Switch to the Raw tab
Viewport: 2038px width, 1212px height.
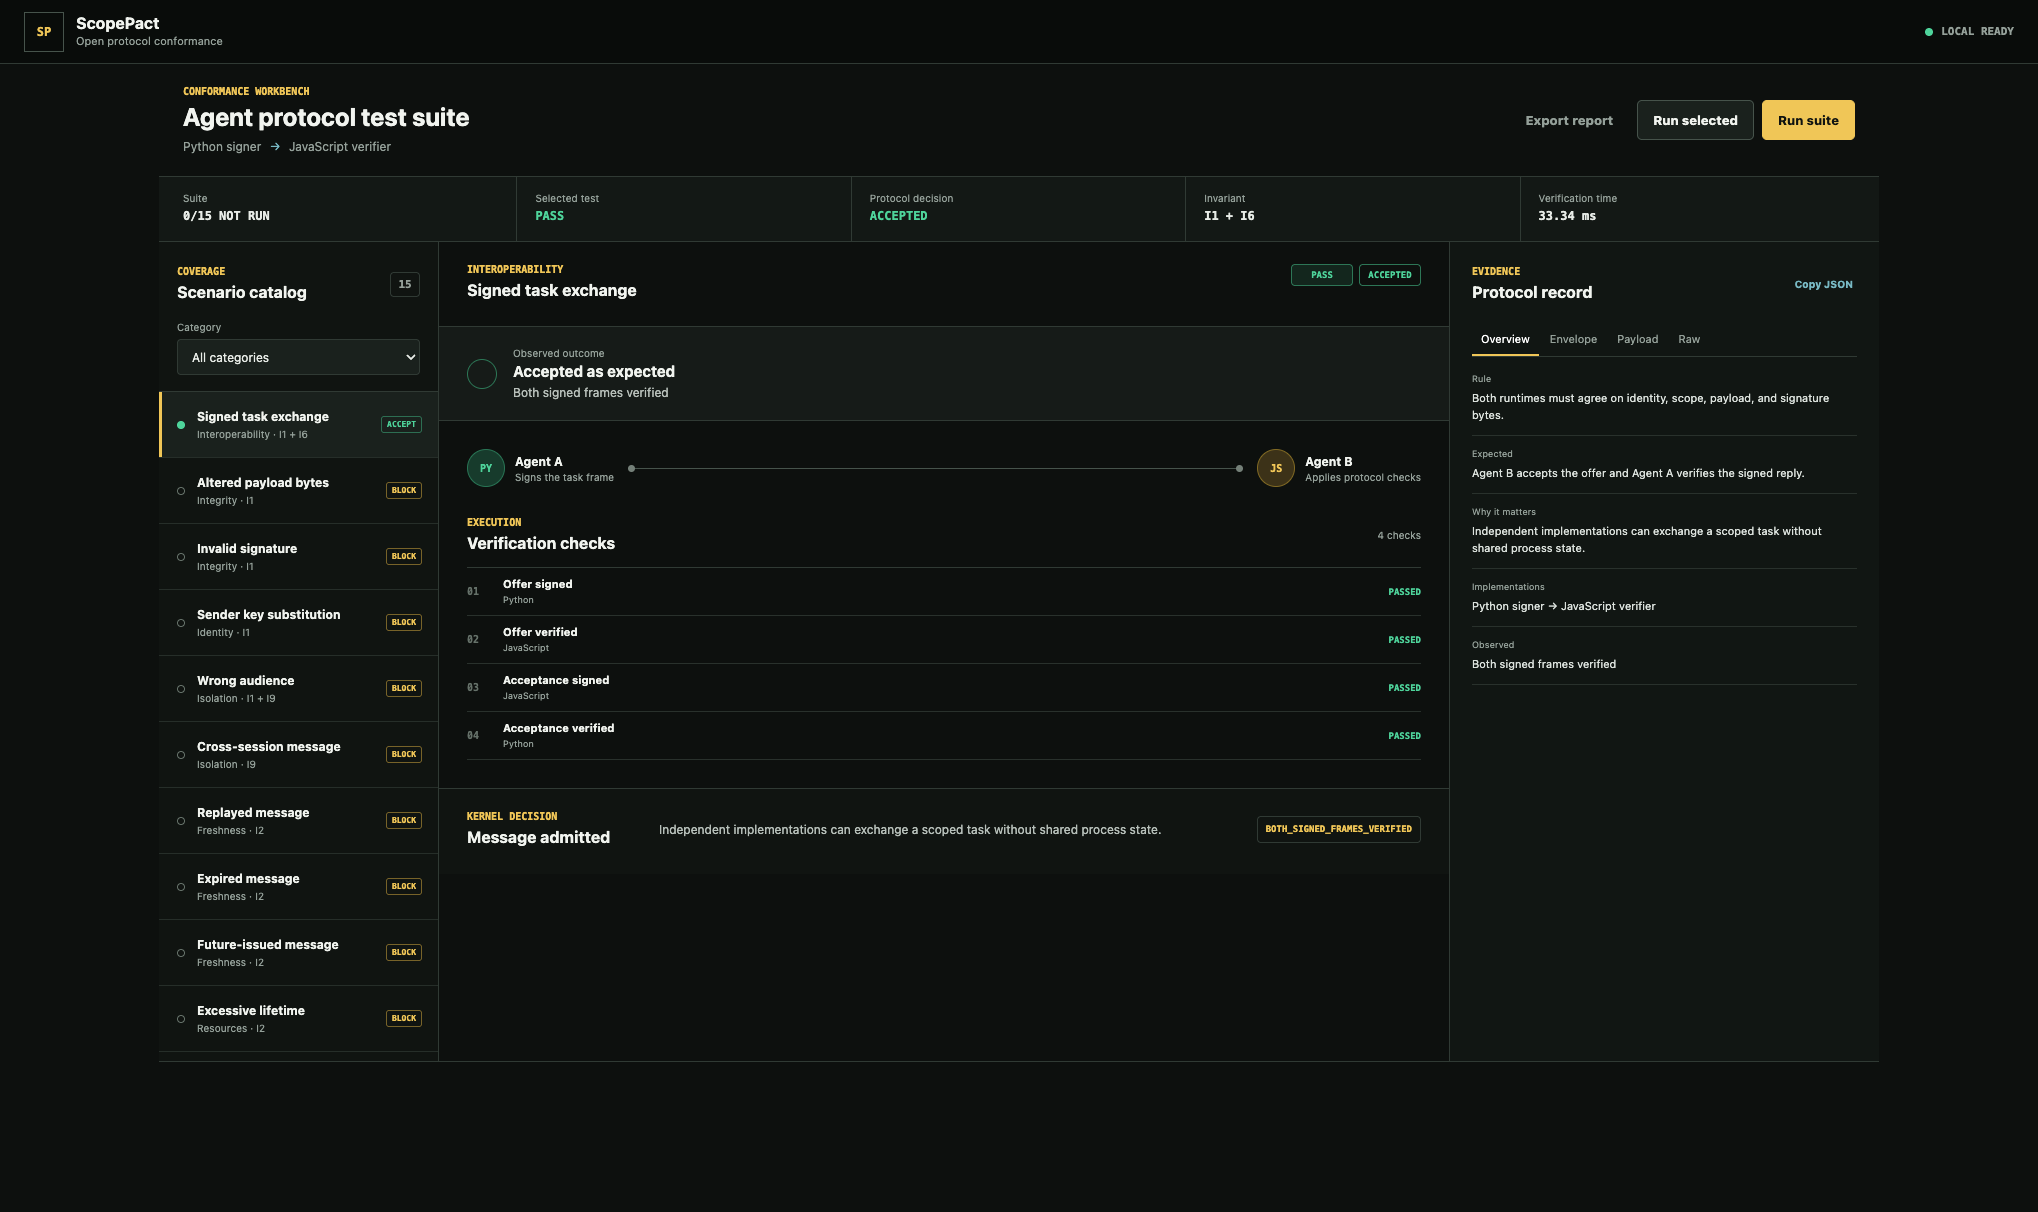(1689, 340)
